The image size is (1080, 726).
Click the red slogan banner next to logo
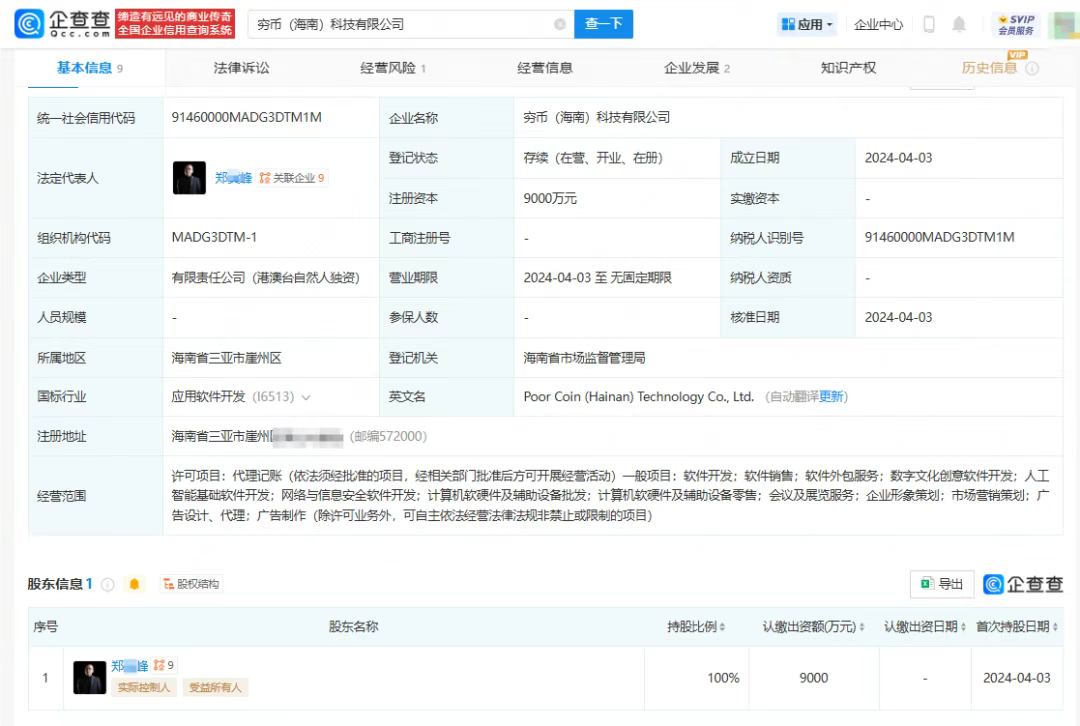(175, 23)
